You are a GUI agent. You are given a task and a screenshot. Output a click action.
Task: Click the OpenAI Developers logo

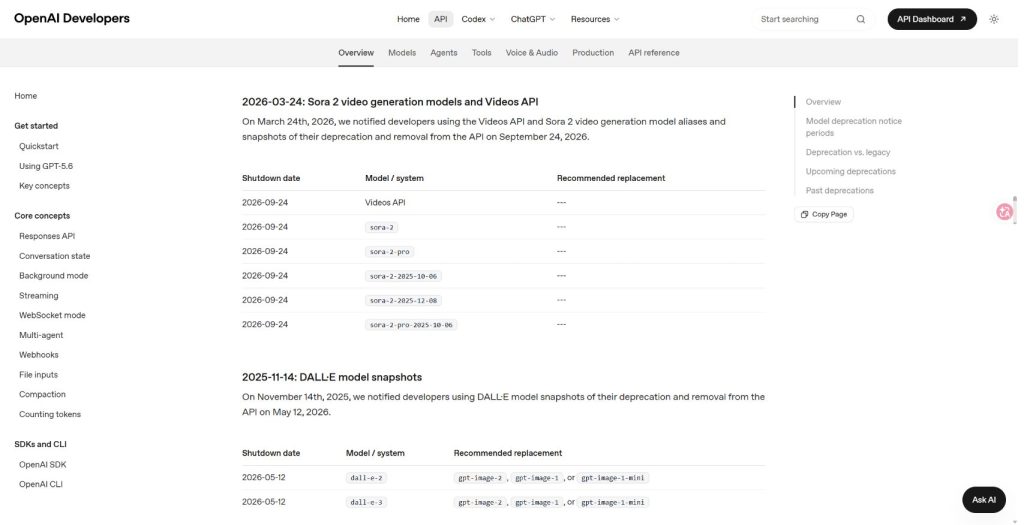point(72,18)
